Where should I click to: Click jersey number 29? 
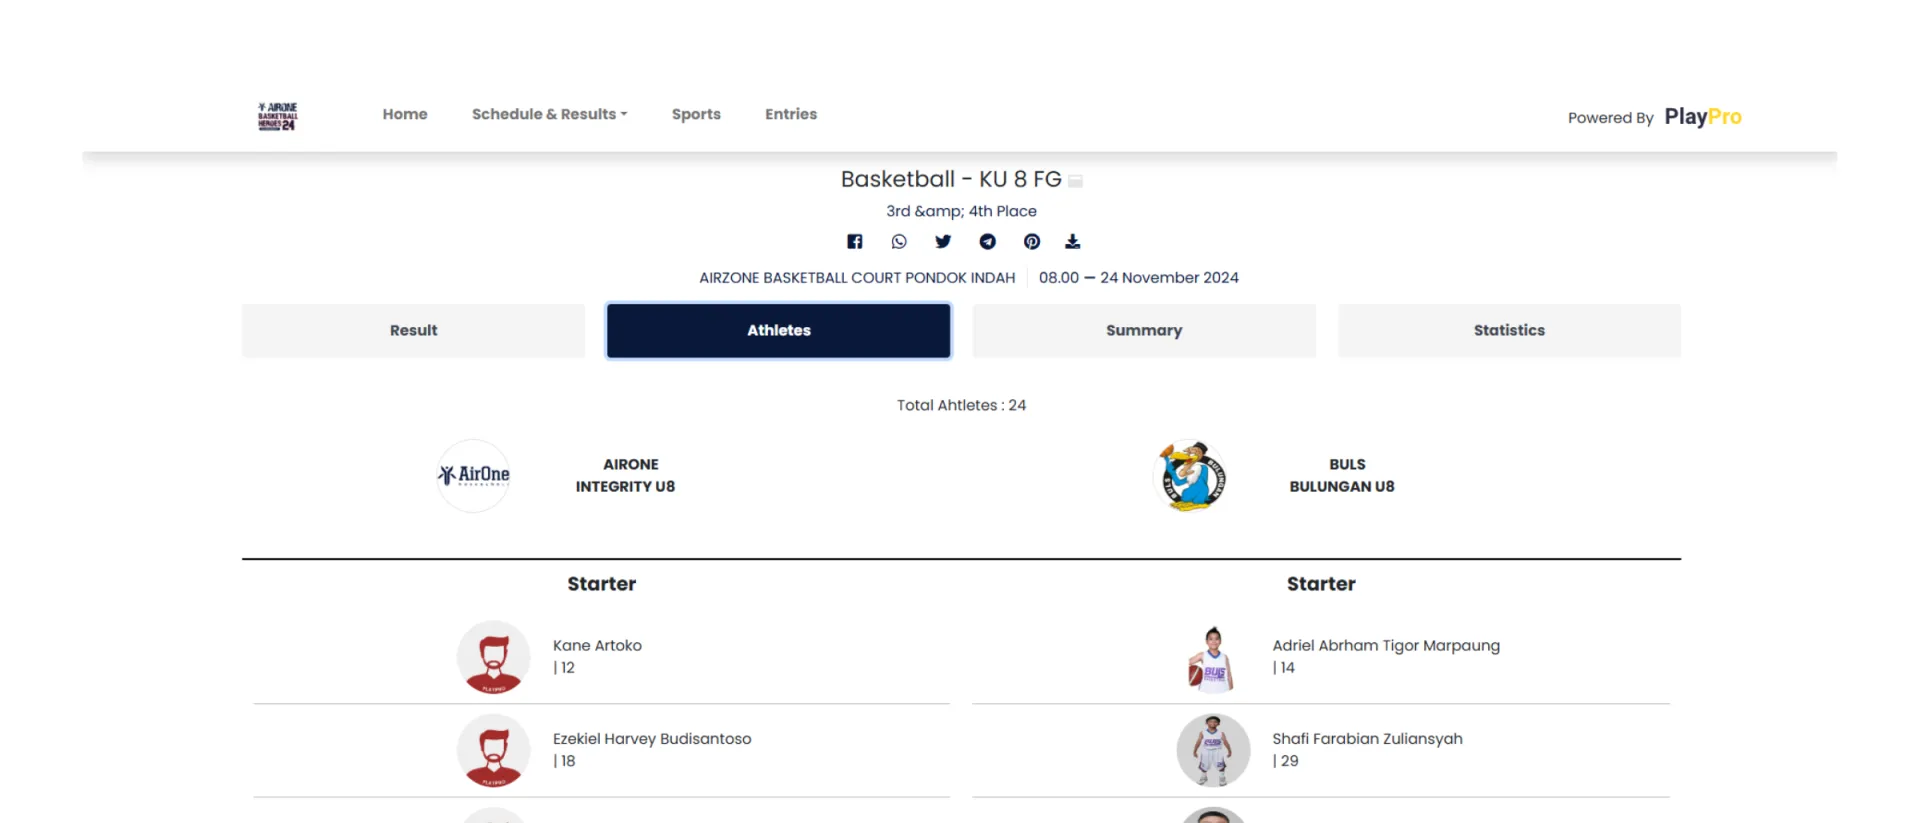1289,761
